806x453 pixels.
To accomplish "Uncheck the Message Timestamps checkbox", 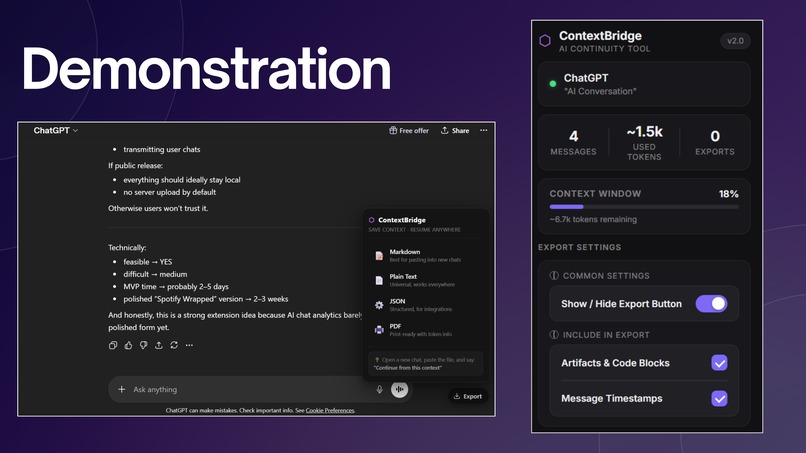I will click(719, 398).
